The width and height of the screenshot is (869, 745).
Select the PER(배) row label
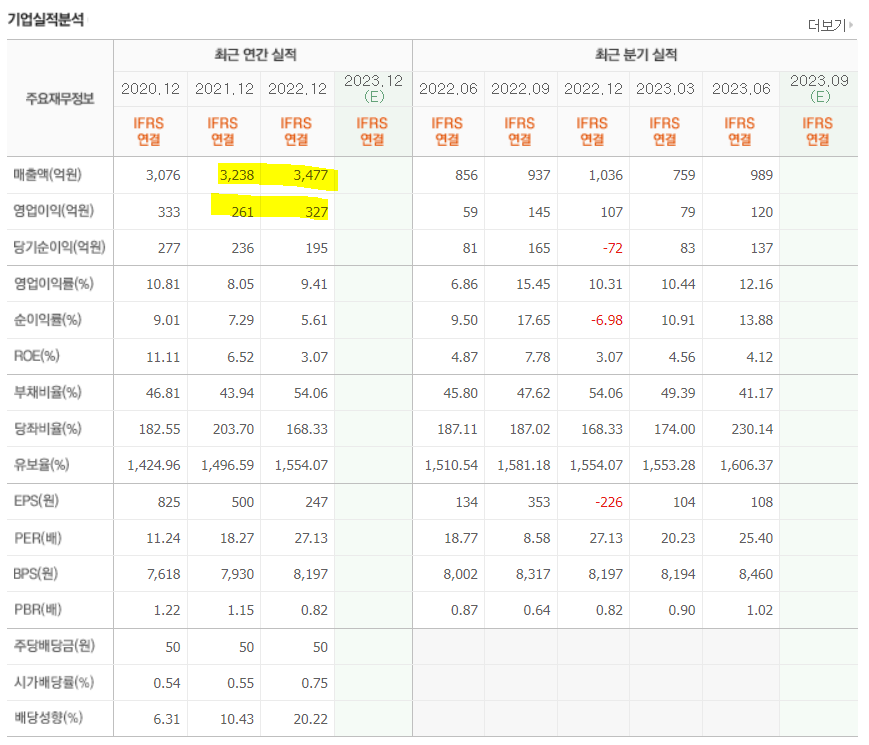click(38, 538)
